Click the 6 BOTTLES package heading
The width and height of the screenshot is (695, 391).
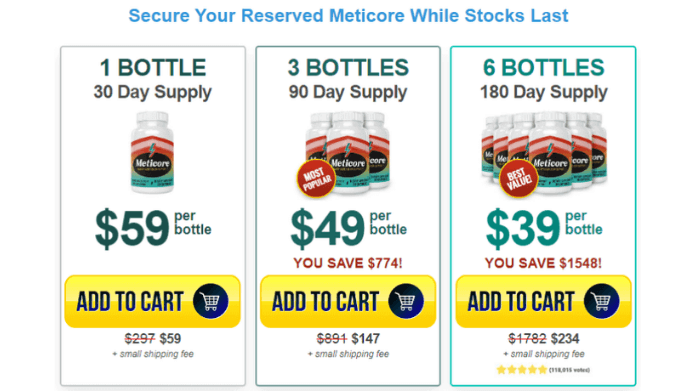coord(543,68)
